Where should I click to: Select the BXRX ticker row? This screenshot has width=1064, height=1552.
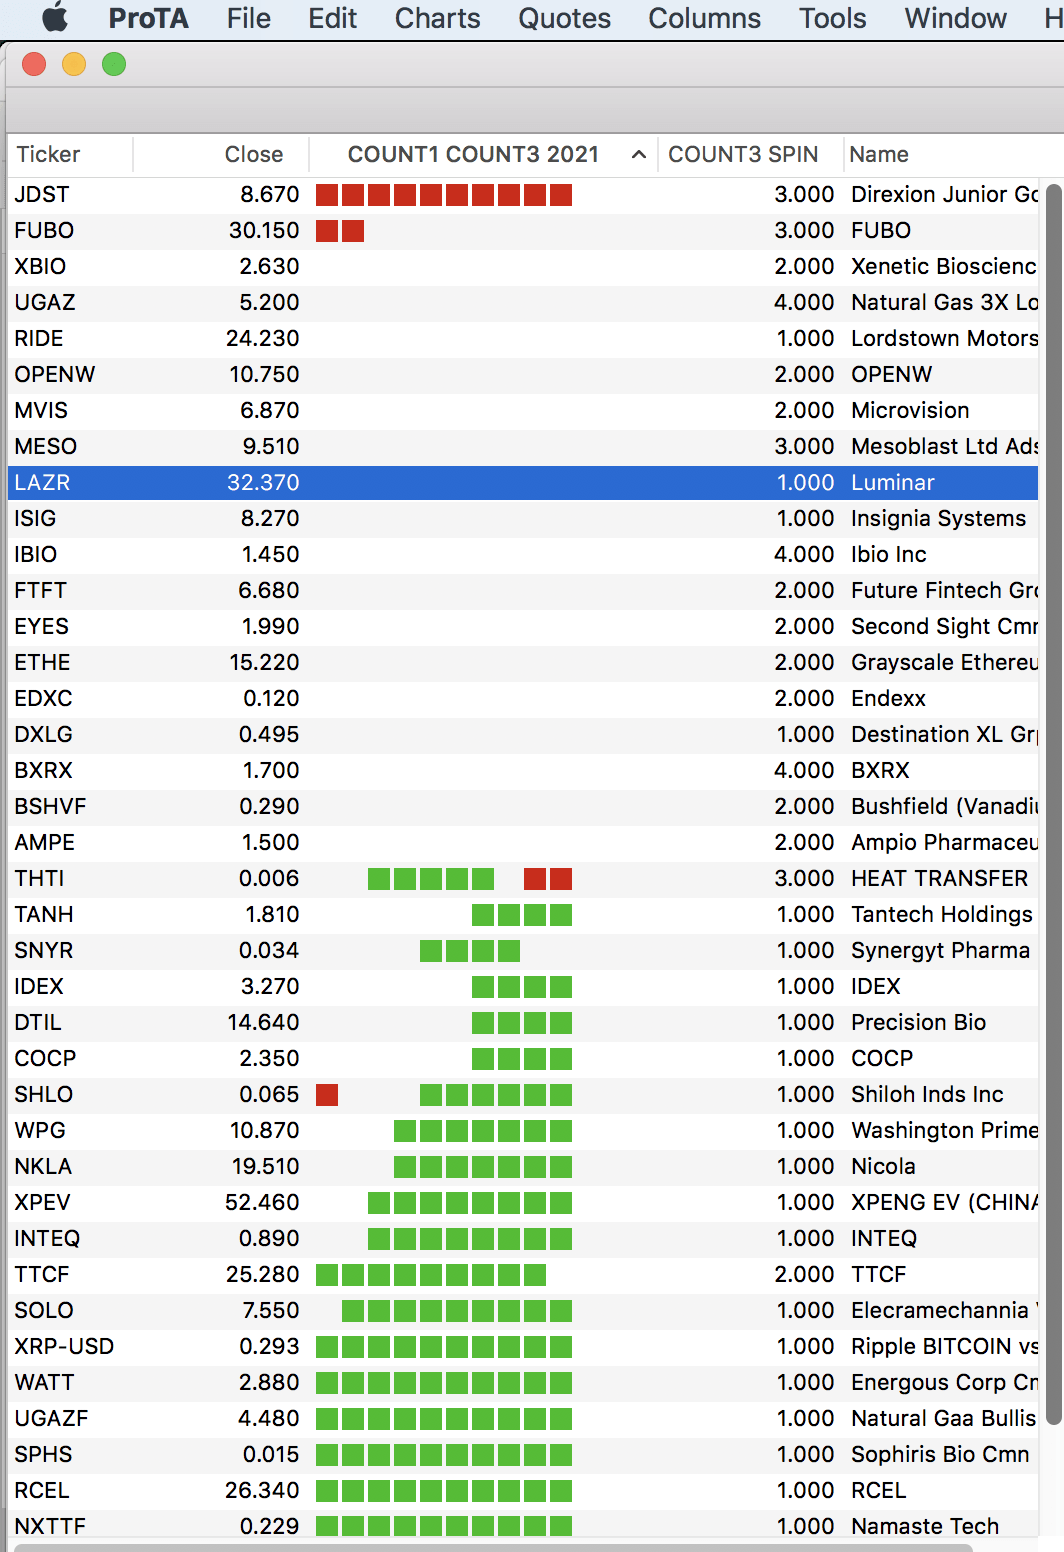(x=523, y=770)
